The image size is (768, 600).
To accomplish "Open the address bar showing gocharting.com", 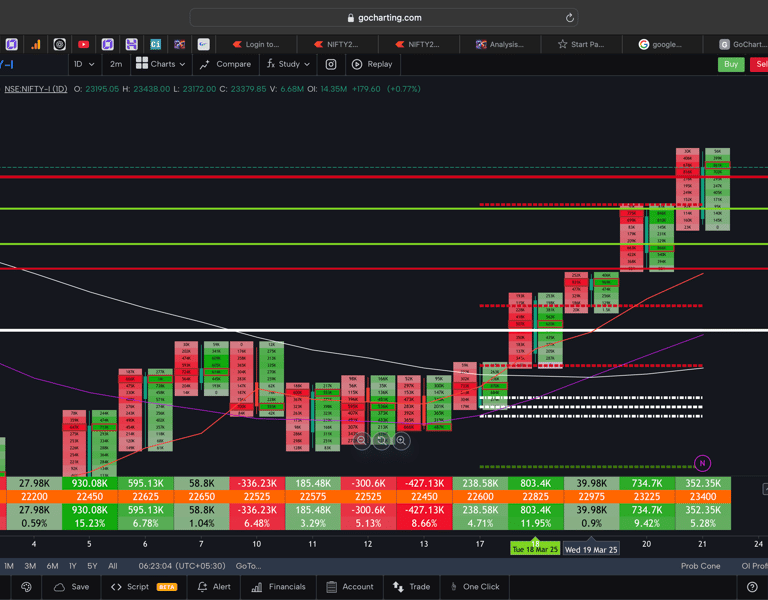I will (384, 18).
